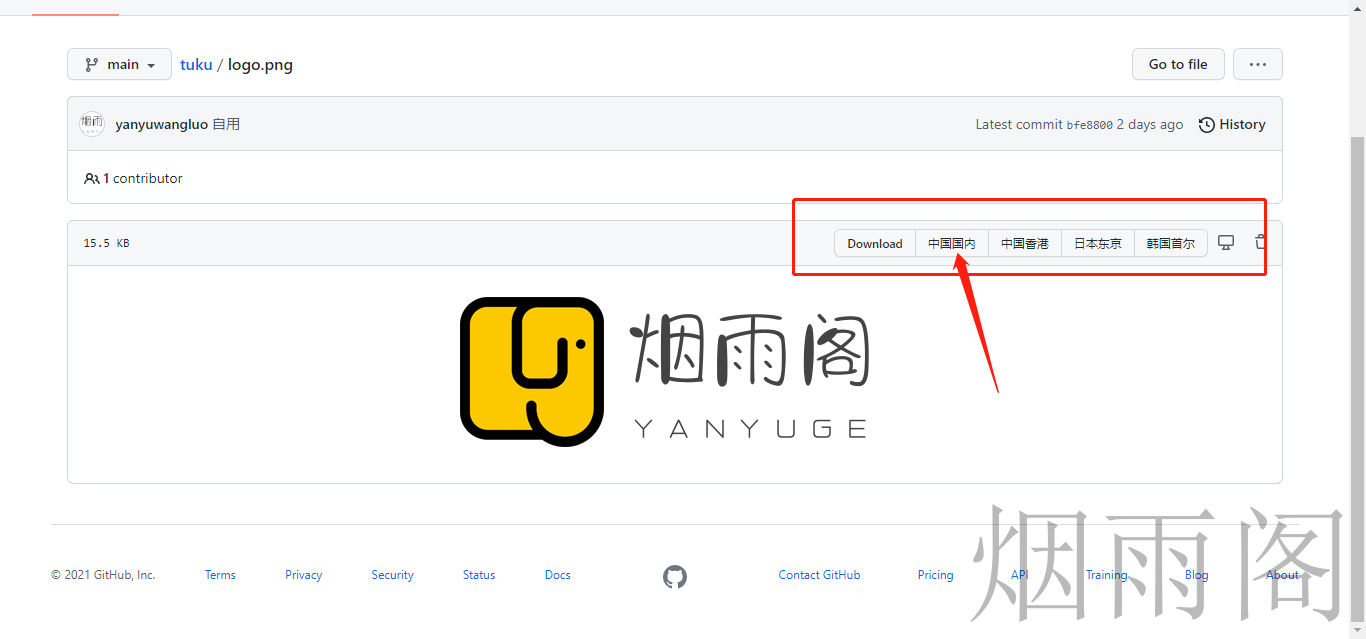Viewport: 1366px width, 639px height.
Task: Click the 韩国首尔 download mirror button
Action: tap(1171, 243)
